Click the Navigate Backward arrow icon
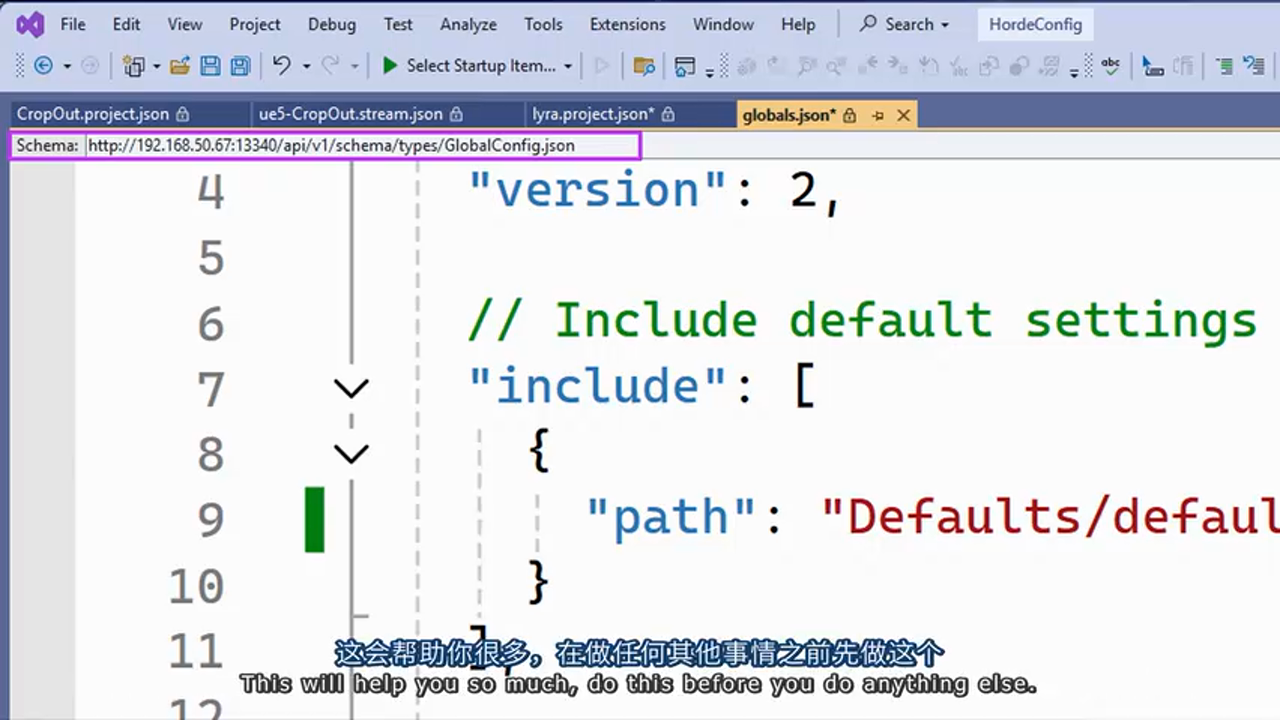Screen dimensions: 1280x720 pos(43,66)
